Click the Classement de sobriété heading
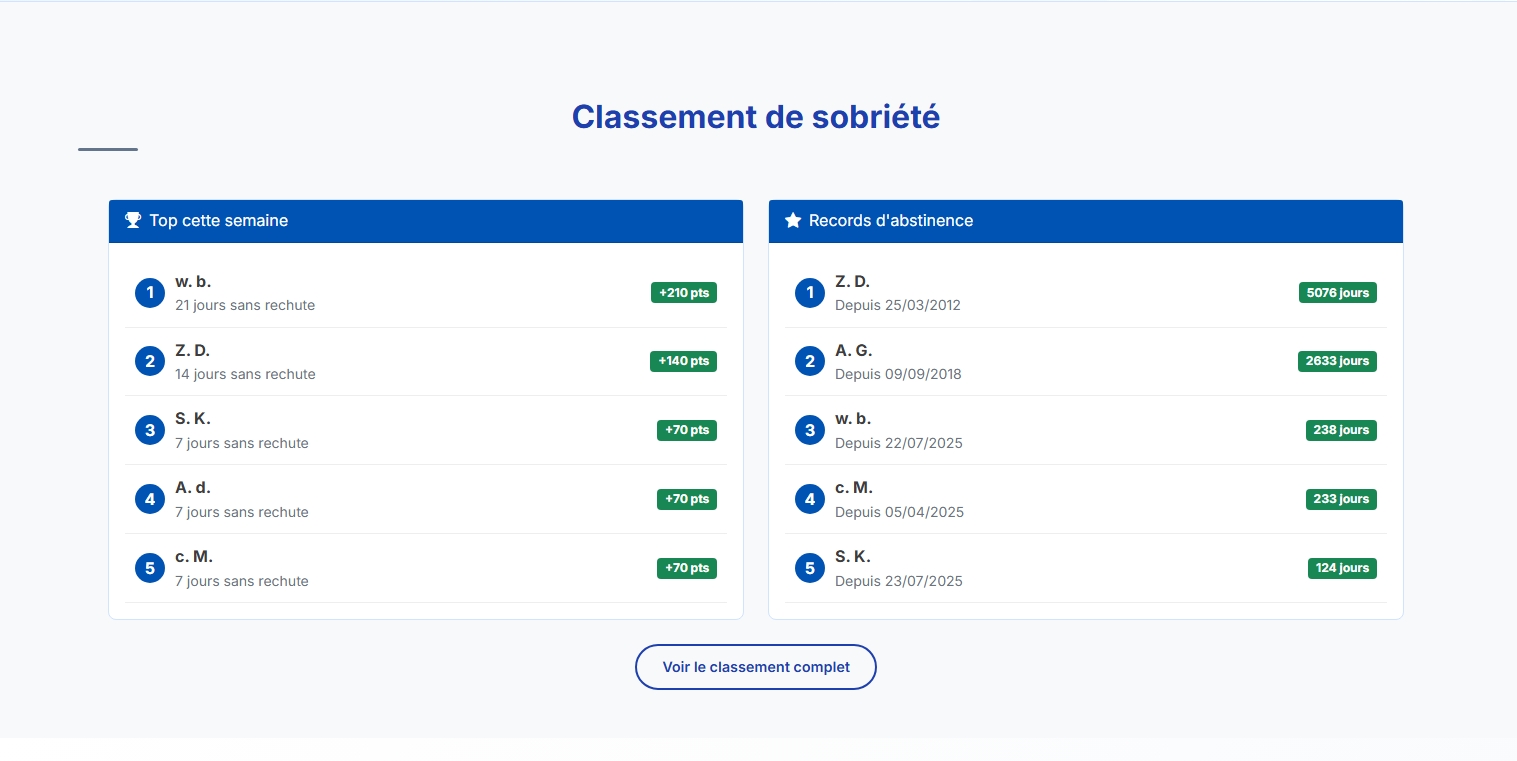 click(756, 117)
